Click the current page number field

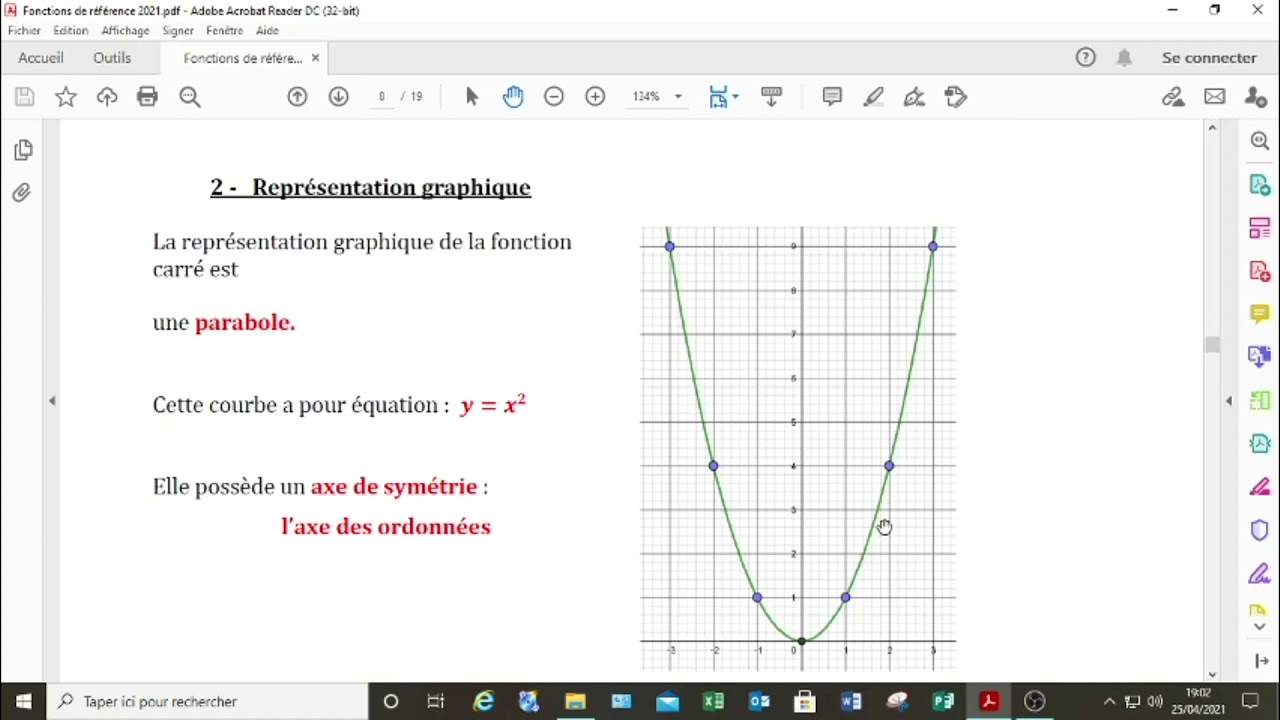381,97
